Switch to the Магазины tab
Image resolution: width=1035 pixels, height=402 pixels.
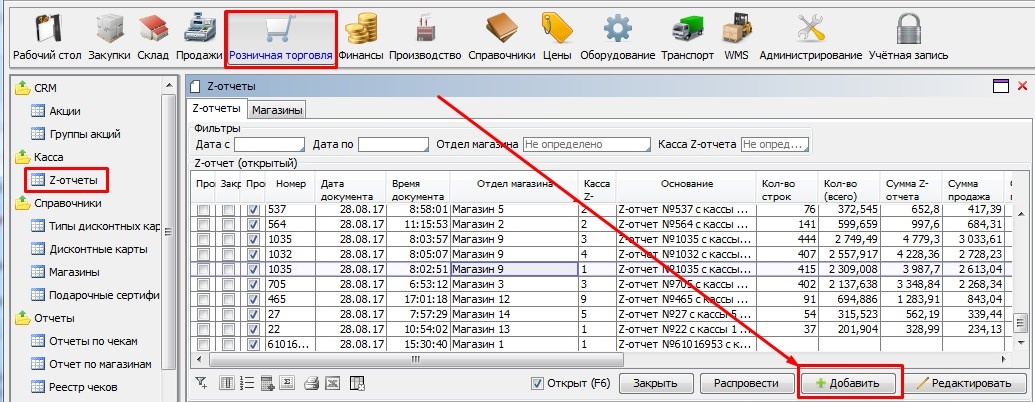[x=277, y=109]
